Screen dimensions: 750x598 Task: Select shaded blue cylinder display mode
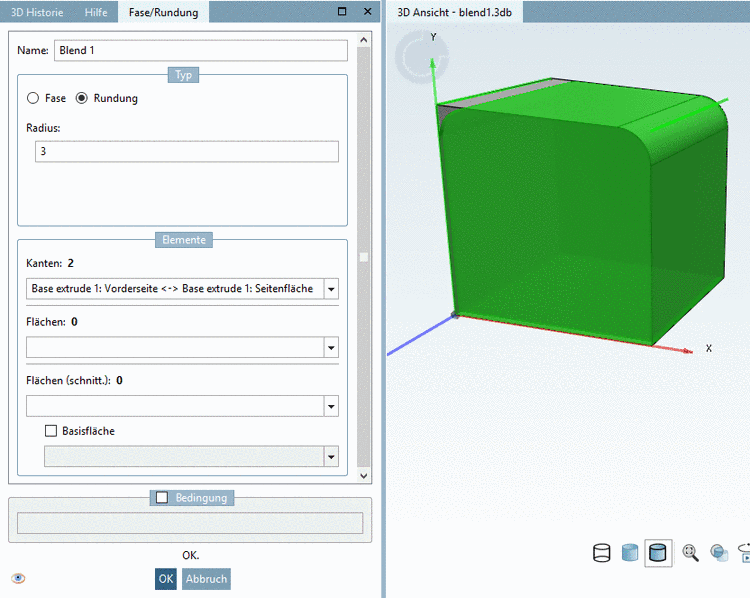(x=630, y=553)
